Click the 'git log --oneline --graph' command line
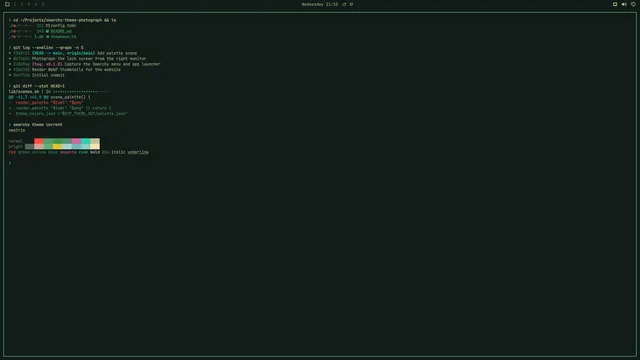Image resolution: width=640 pixels, height=360 pixels. click(48, 47)
